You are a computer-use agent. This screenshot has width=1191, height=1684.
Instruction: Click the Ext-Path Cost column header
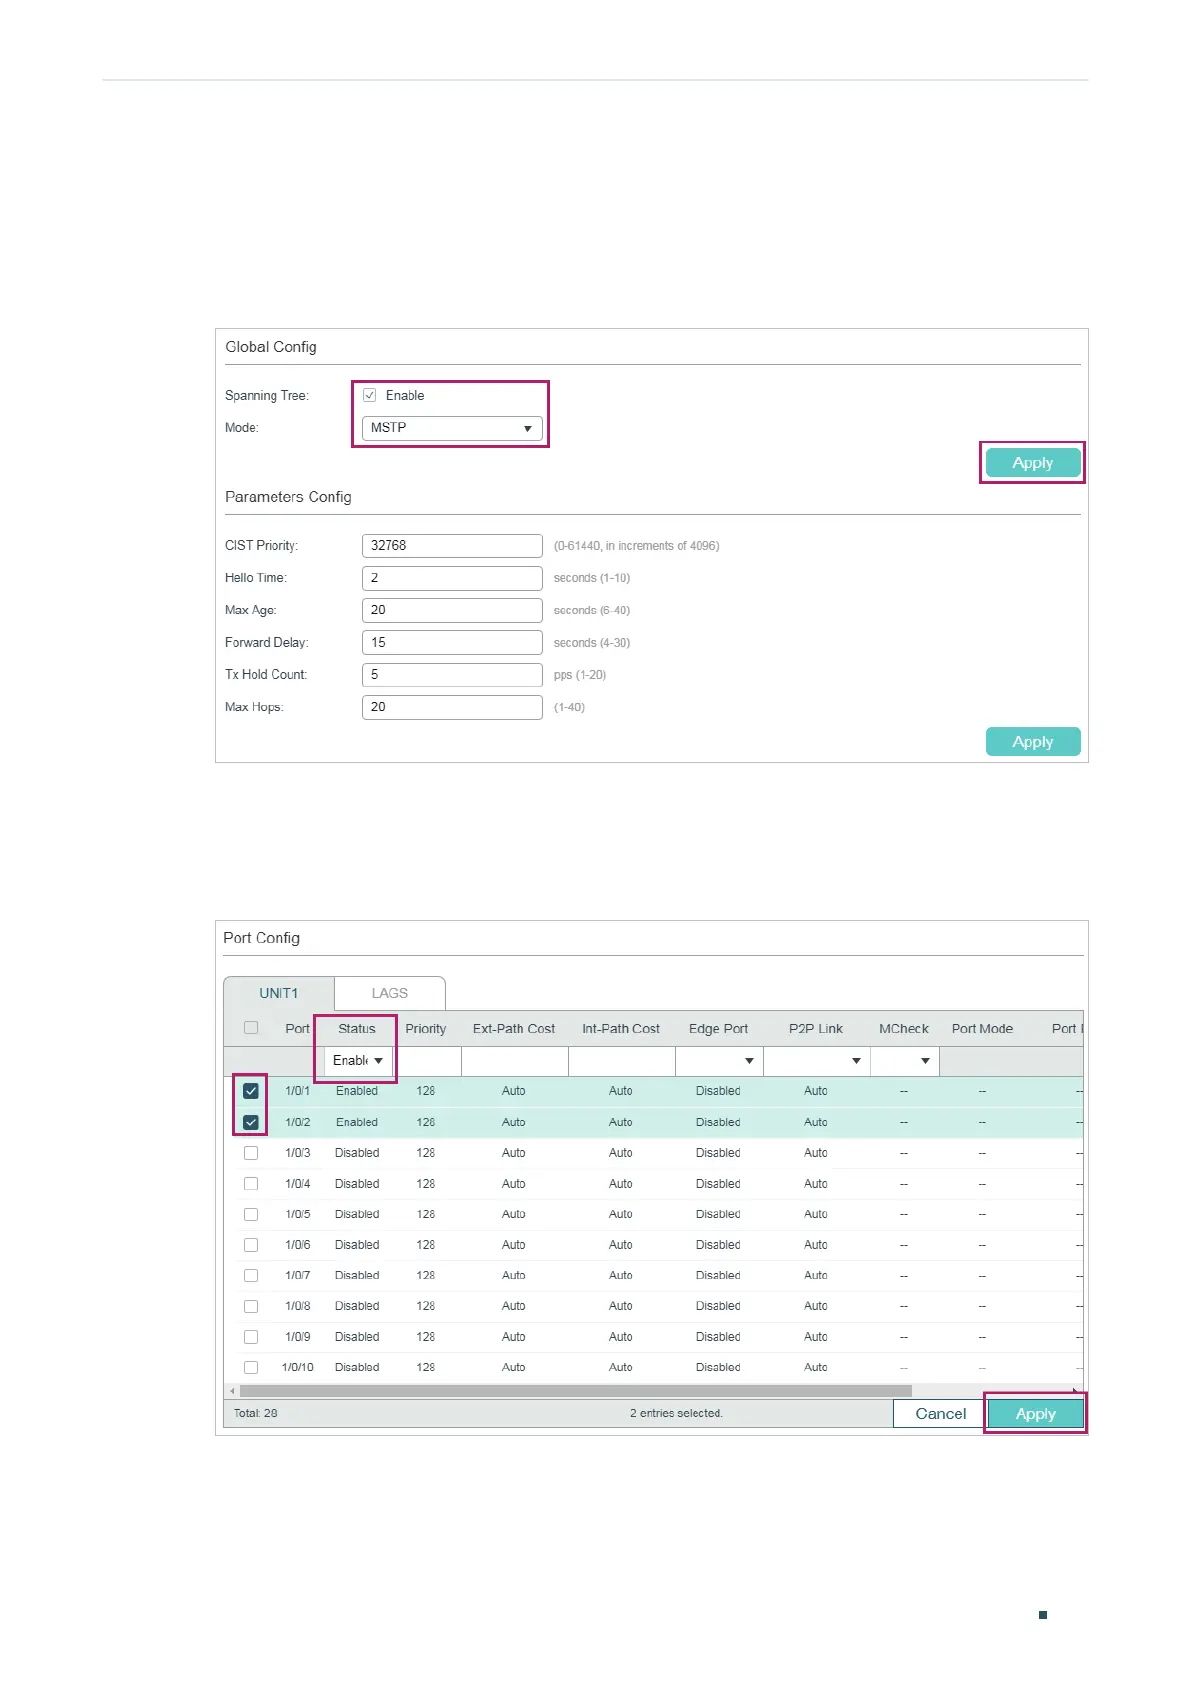[x=514, y=1028]
